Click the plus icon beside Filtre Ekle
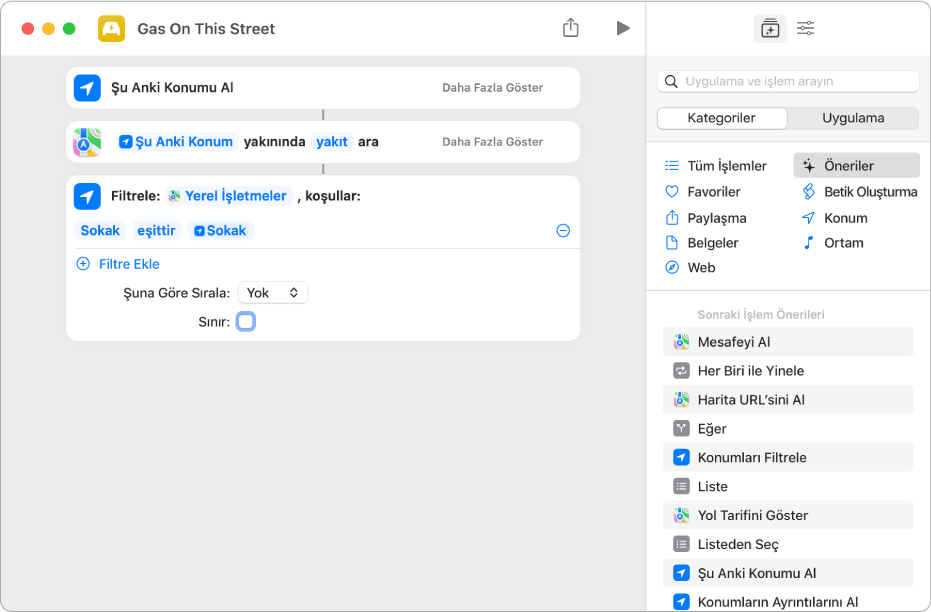 coord(83,264)
